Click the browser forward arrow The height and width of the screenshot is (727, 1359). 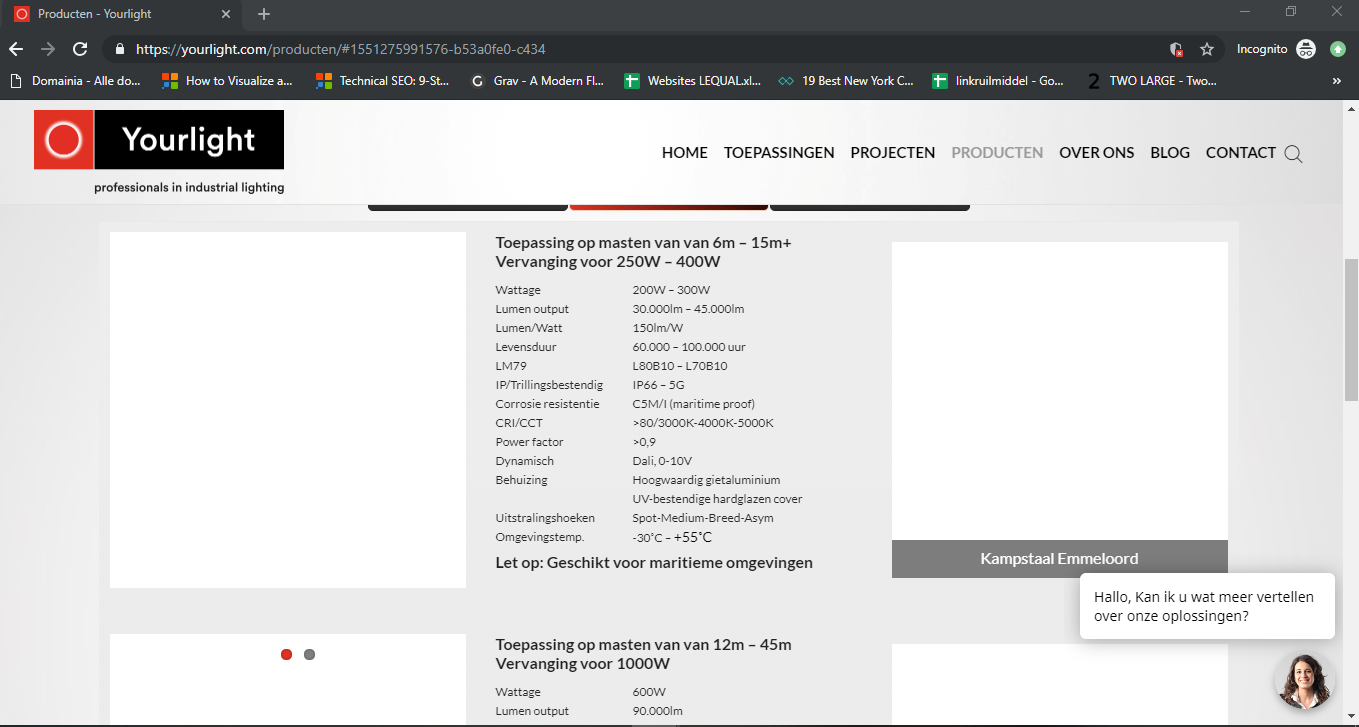pos(48,49)
